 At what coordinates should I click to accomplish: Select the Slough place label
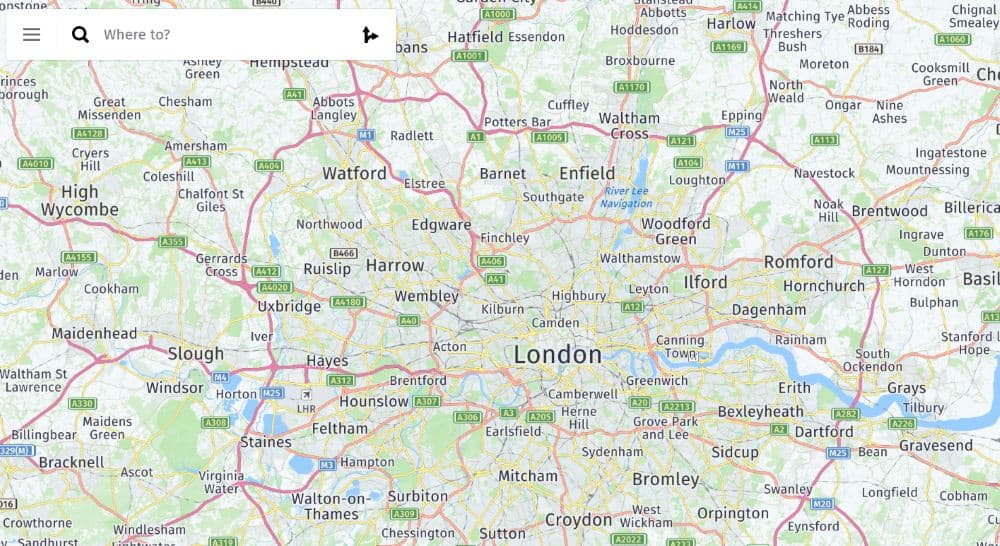196,353
